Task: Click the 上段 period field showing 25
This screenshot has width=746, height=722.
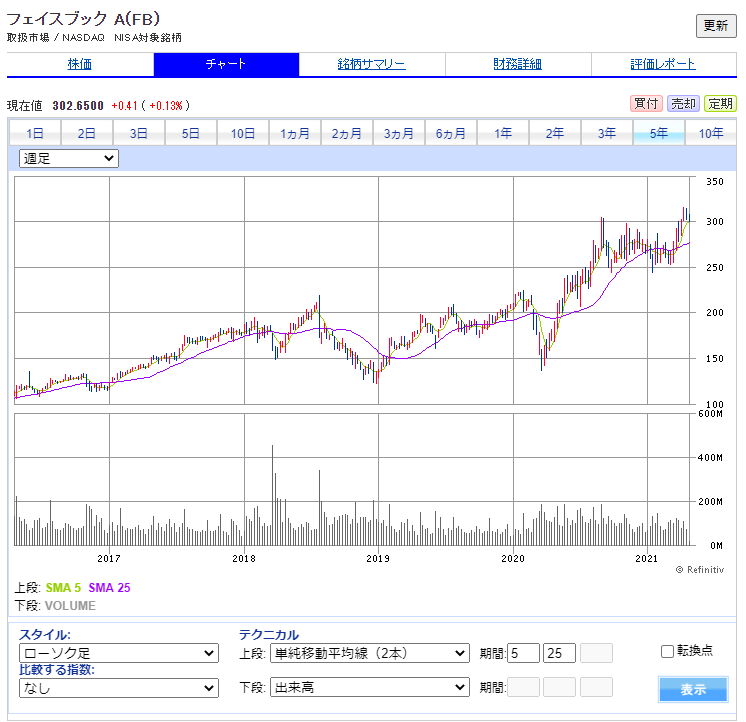Action: click(560, 653)
